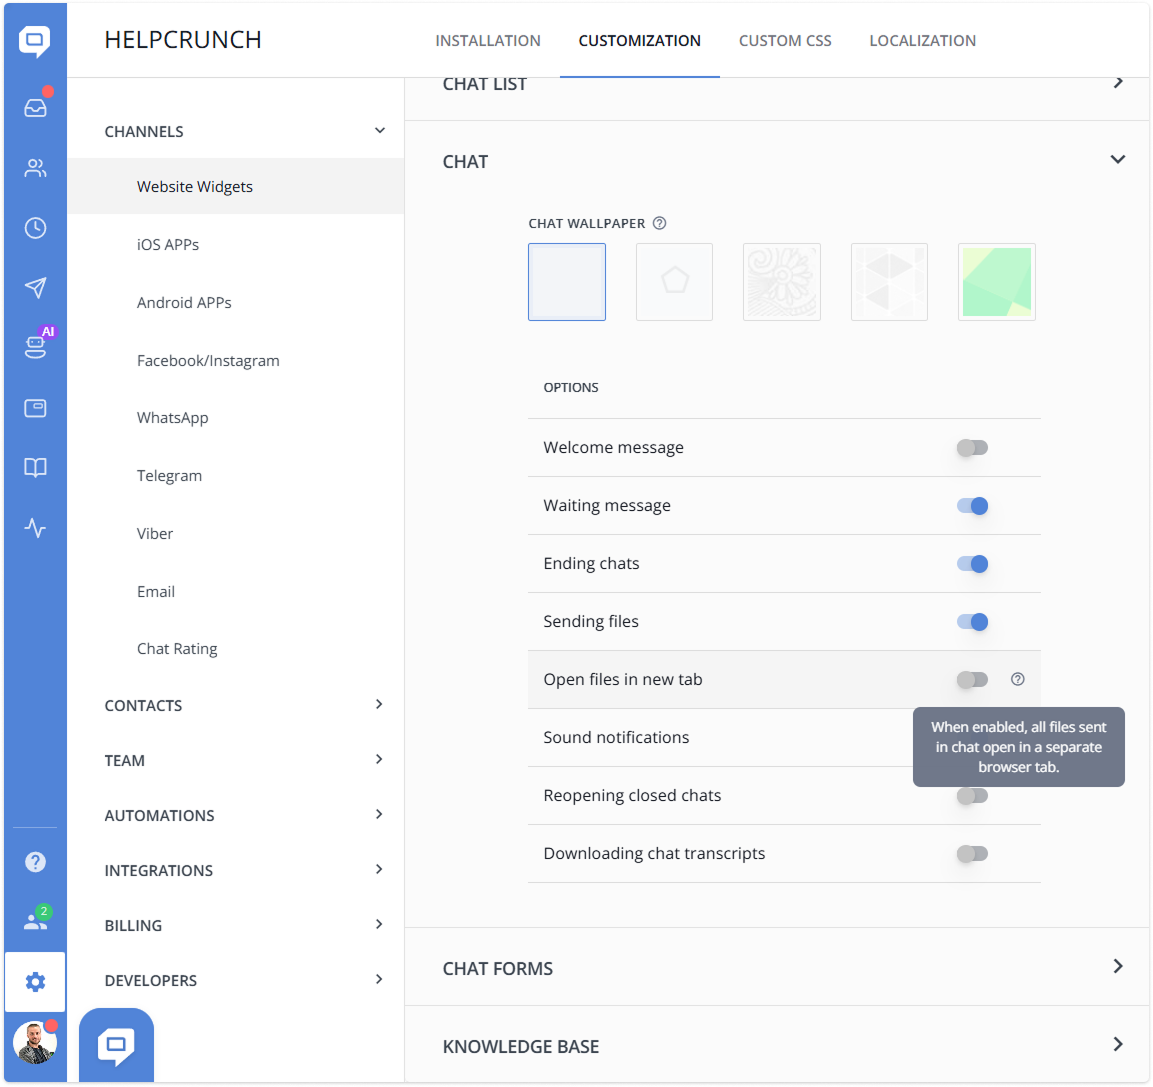This screenshot has height=1087, width=1153.
Task: Open the LOCALIZATION tab
Action: coord(922,41)
